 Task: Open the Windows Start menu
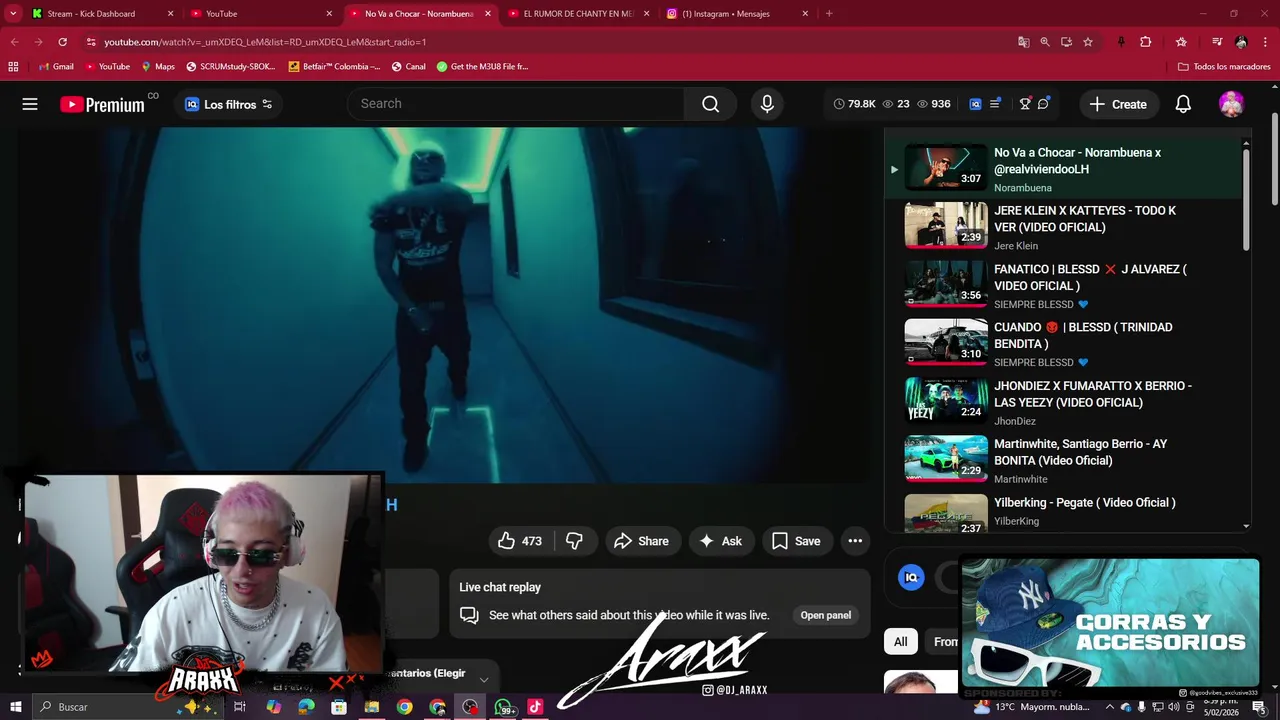(x=15, y=707)
